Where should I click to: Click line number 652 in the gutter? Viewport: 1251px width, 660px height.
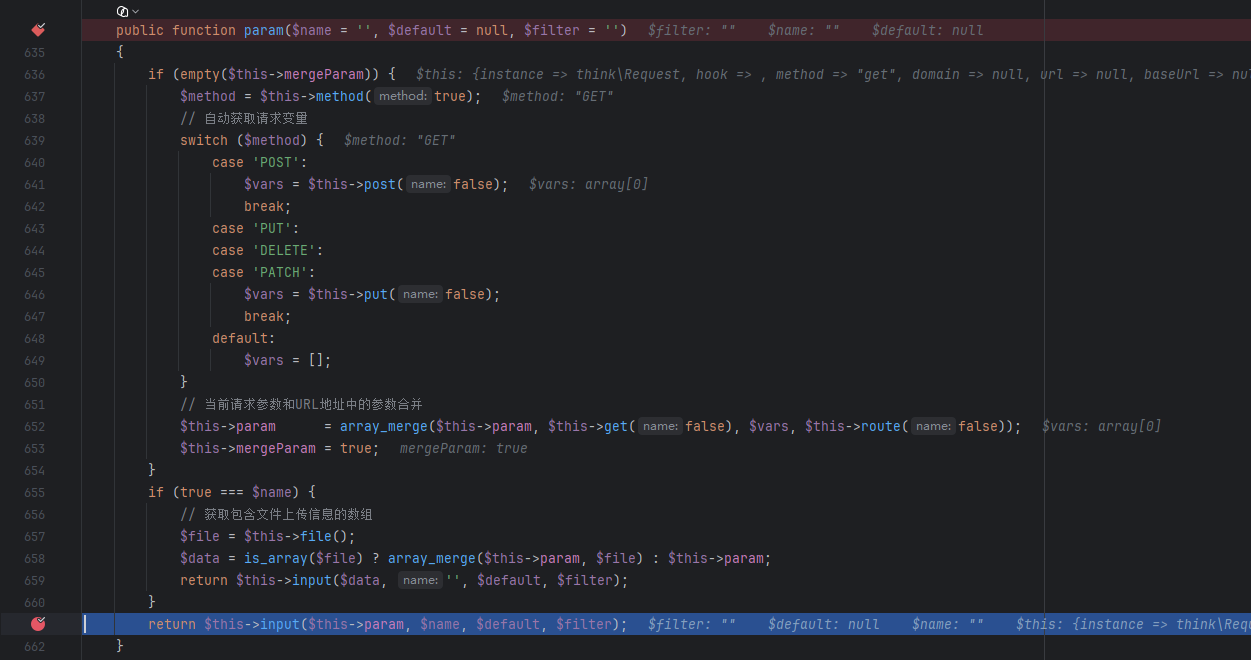pos(34,426)
